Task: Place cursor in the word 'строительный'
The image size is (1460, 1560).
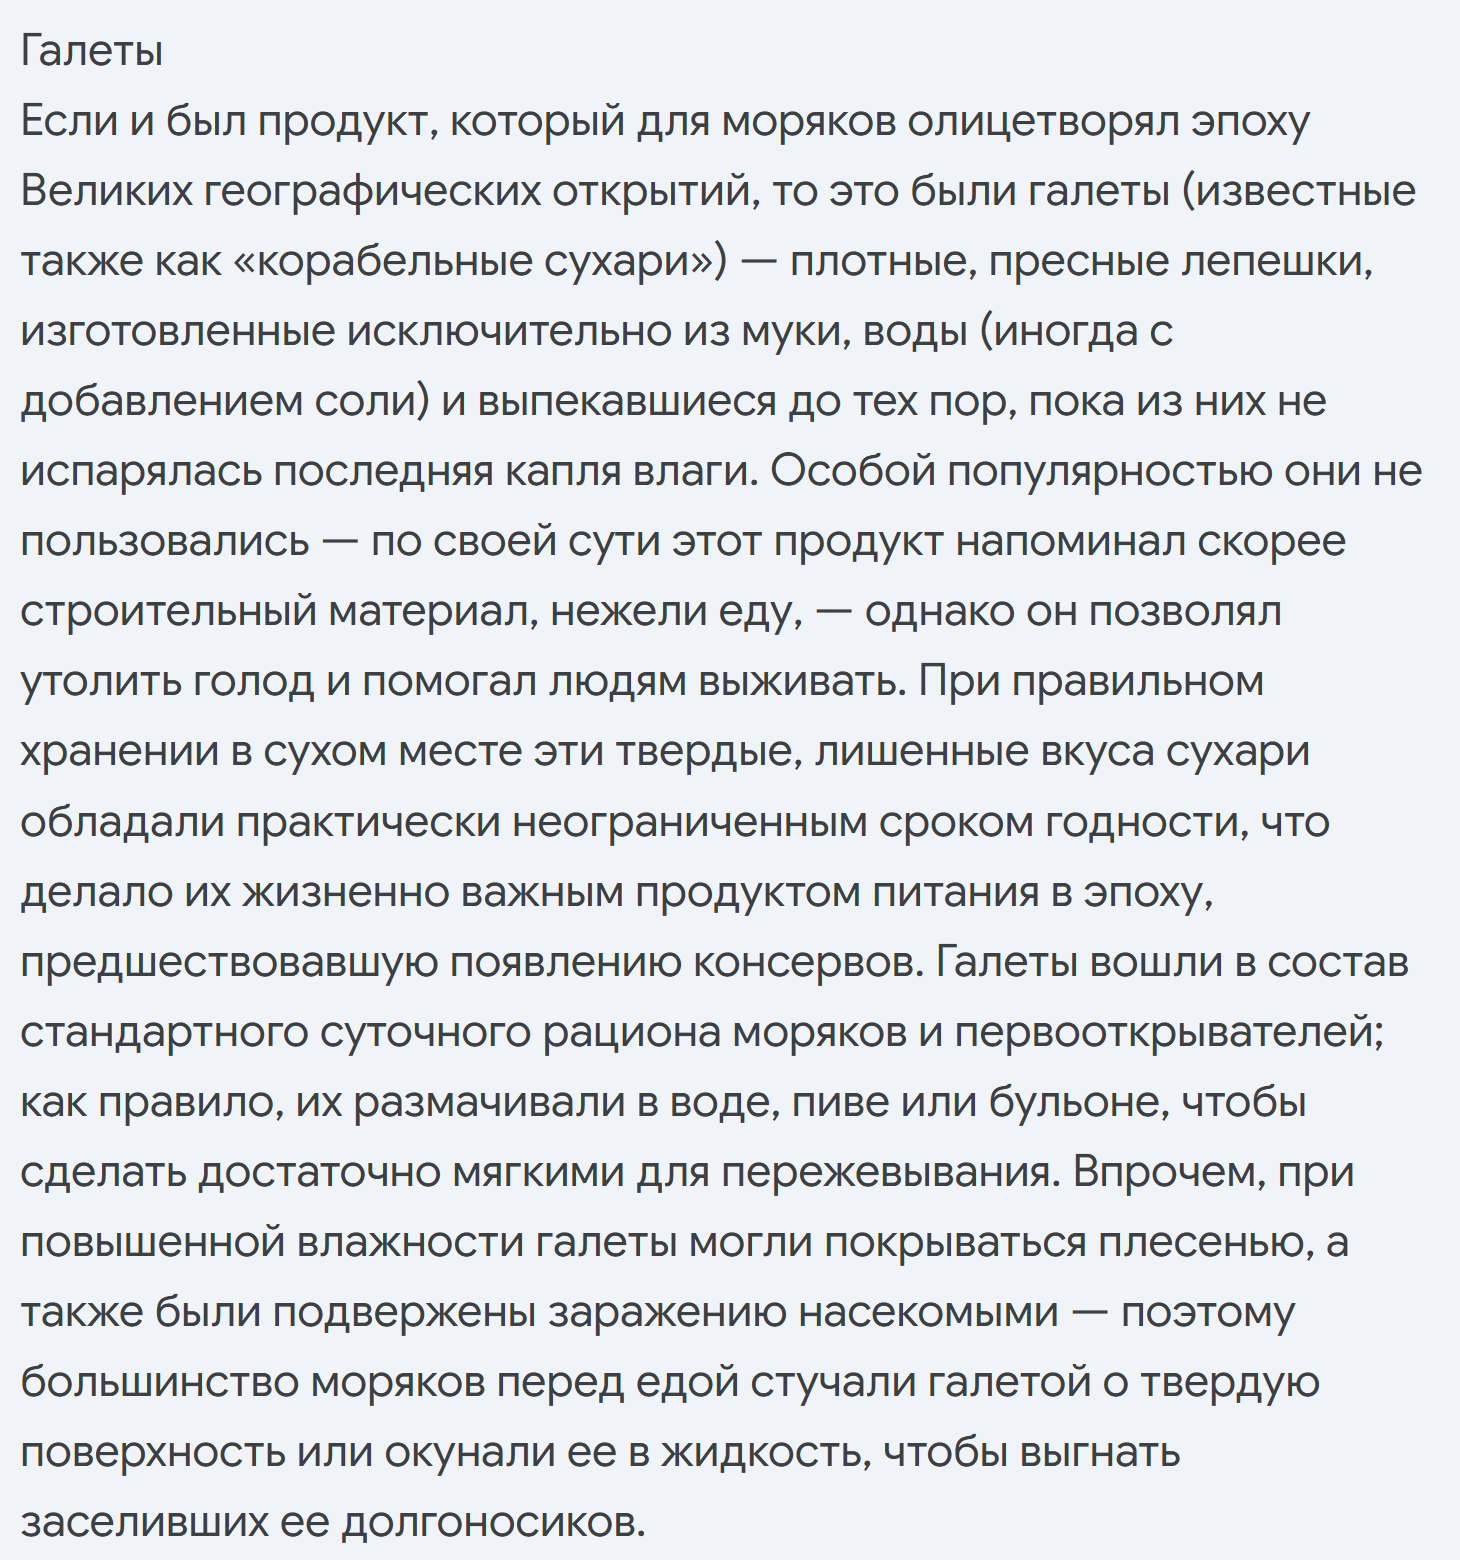Action: click(167, 611)
